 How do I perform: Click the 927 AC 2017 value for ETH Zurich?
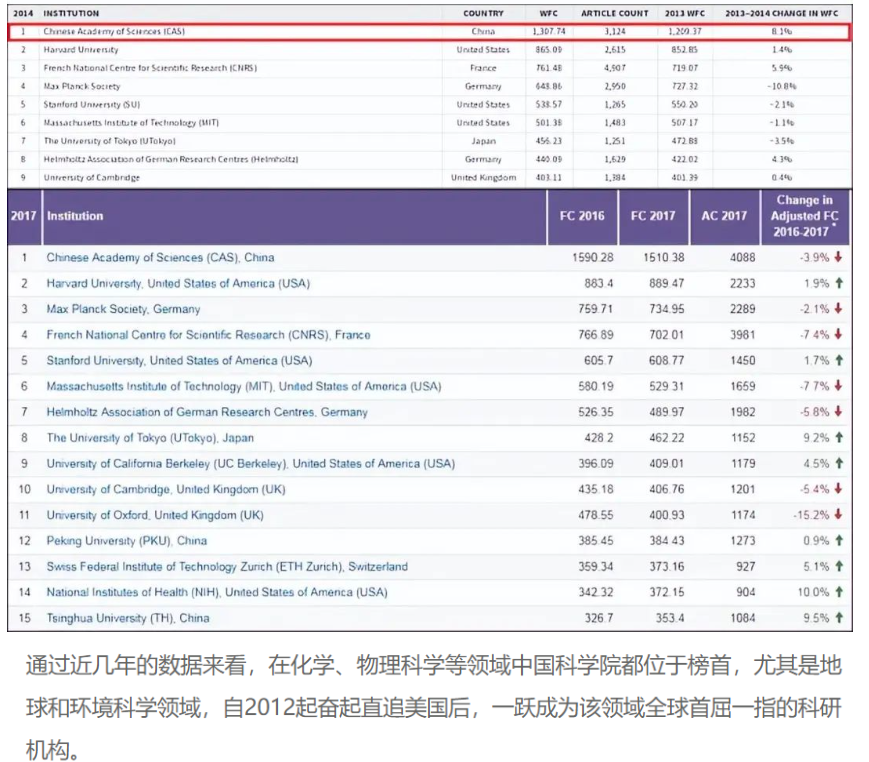point(745,567)
